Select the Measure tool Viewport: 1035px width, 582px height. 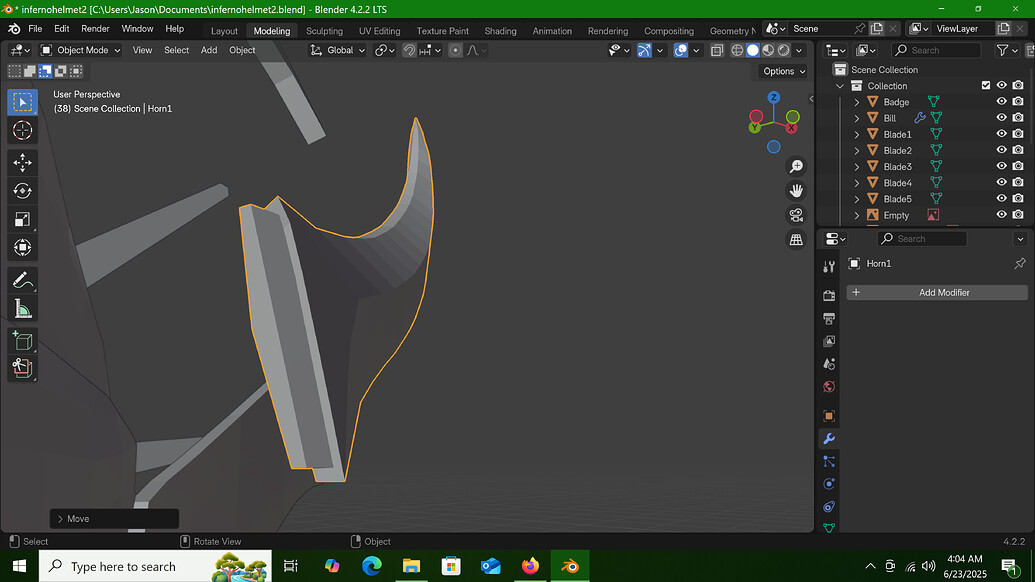22,309
